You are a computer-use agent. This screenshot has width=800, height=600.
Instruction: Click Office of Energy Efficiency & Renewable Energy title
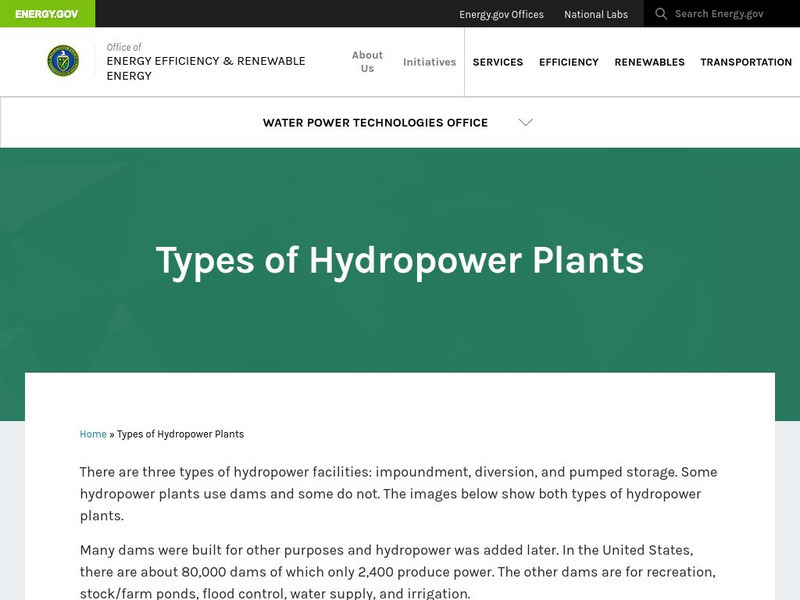click(206, 62)
